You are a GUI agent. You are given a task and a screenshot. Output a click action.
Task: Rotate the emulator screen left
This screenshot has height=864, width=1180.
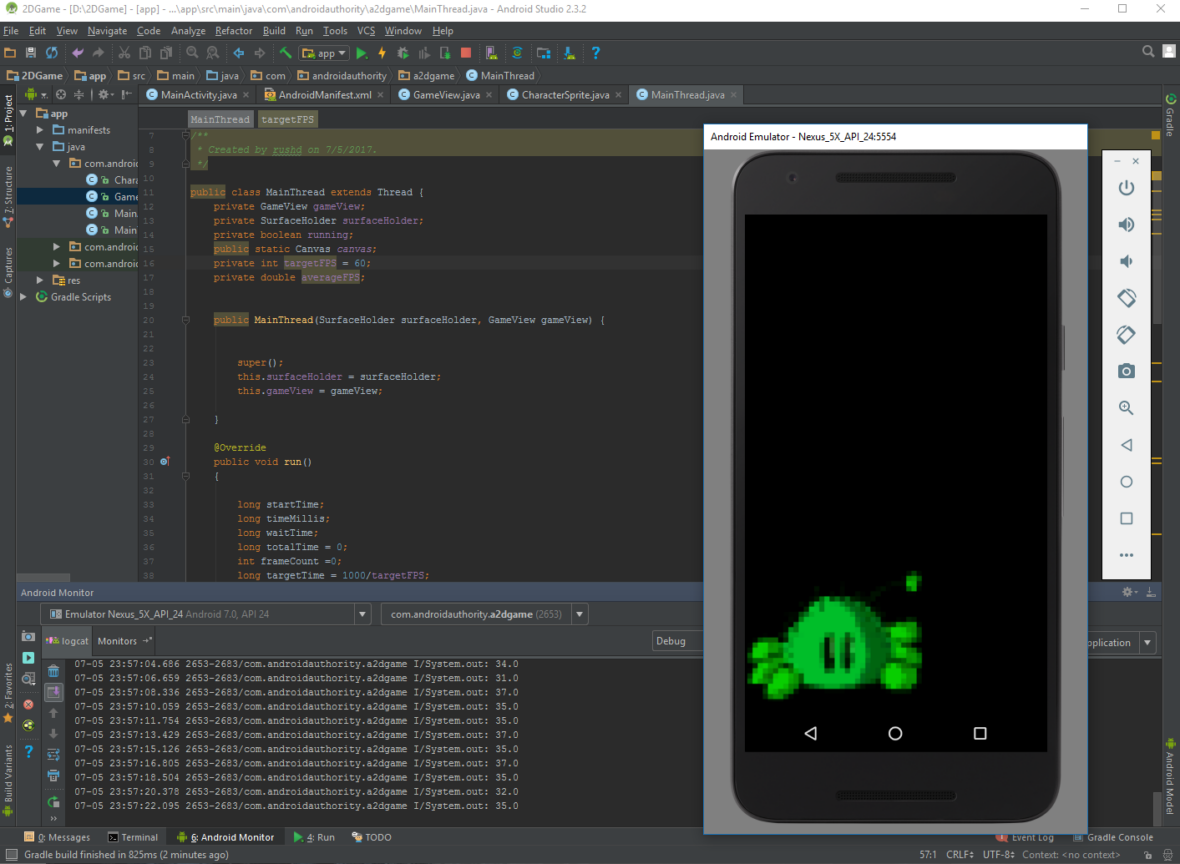[1126, 297]
